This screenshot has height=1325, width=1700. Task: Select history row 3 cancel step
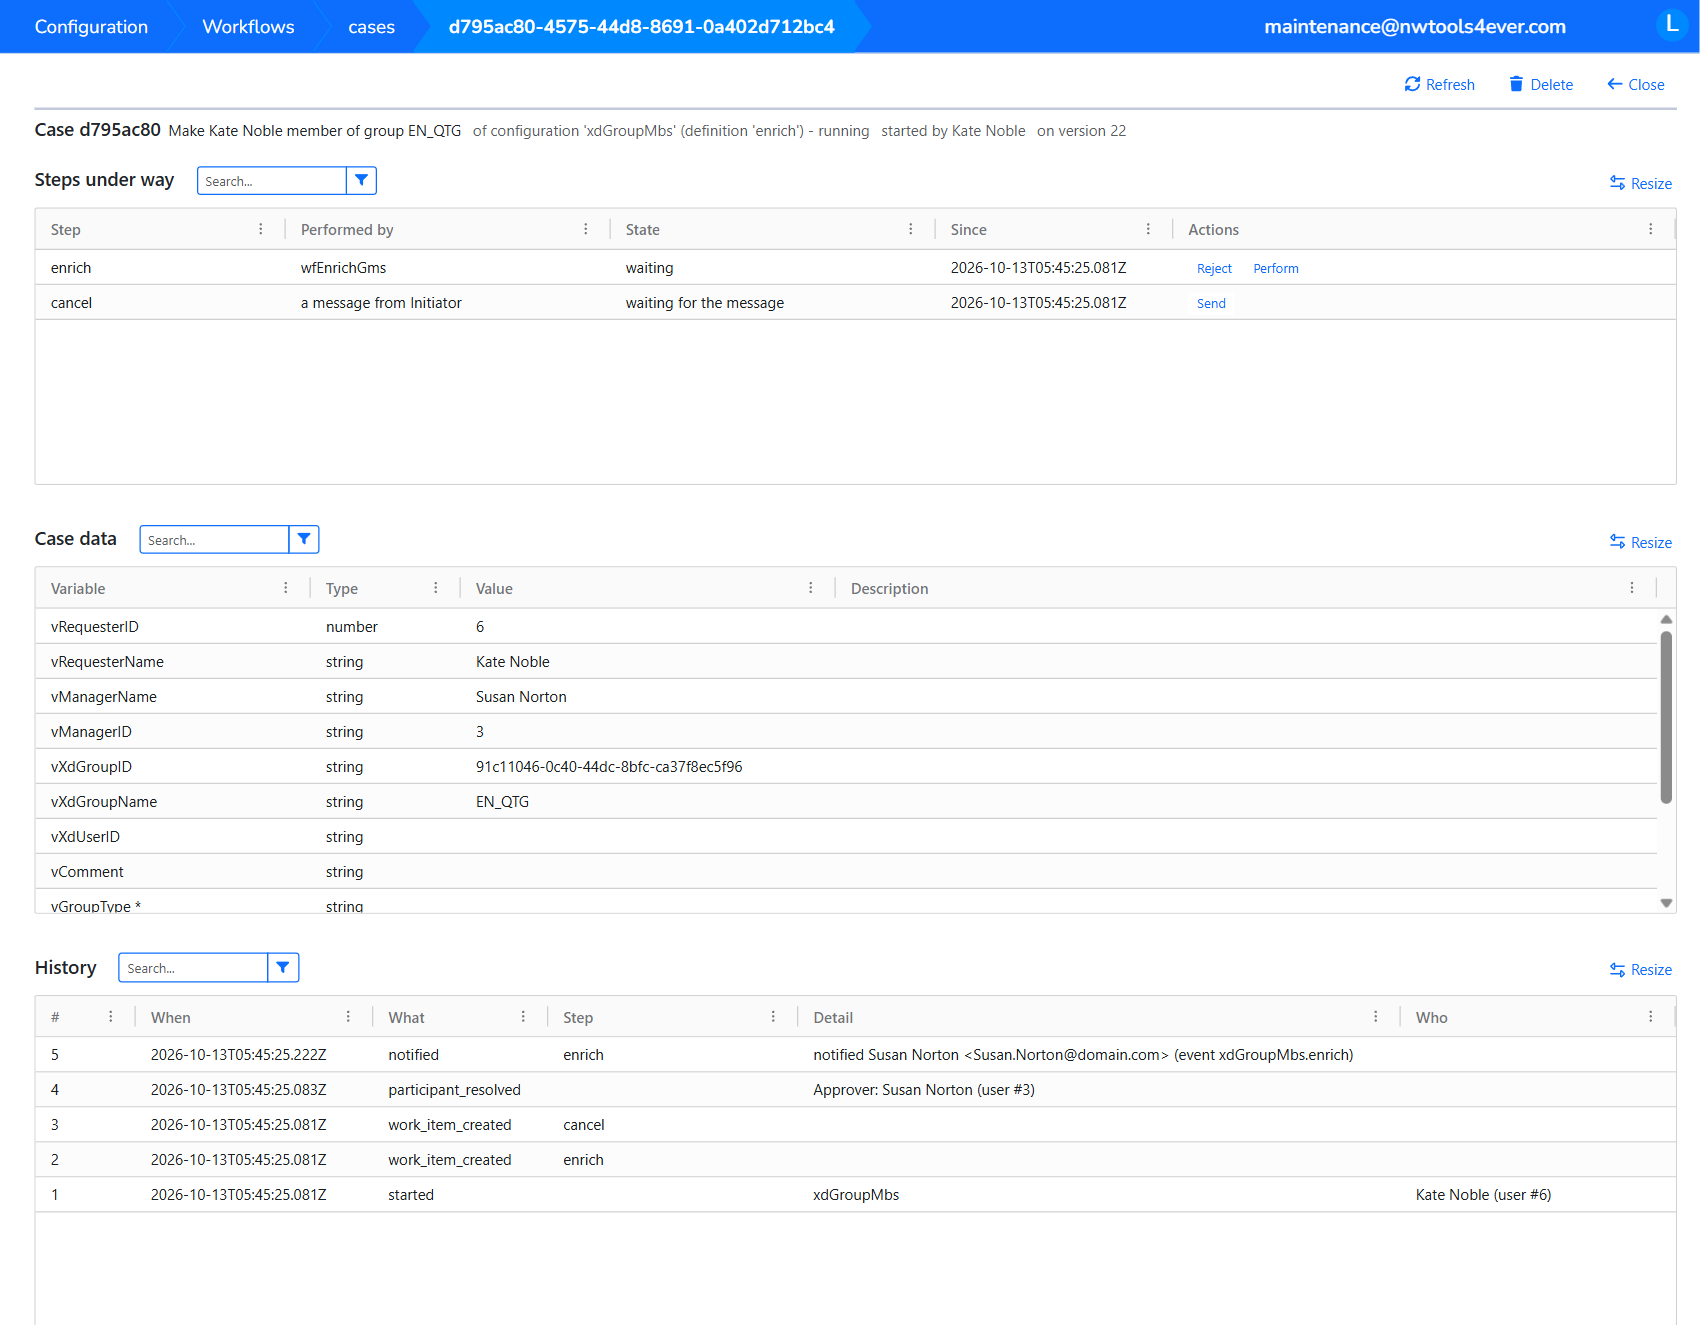tap(855, 1124)
